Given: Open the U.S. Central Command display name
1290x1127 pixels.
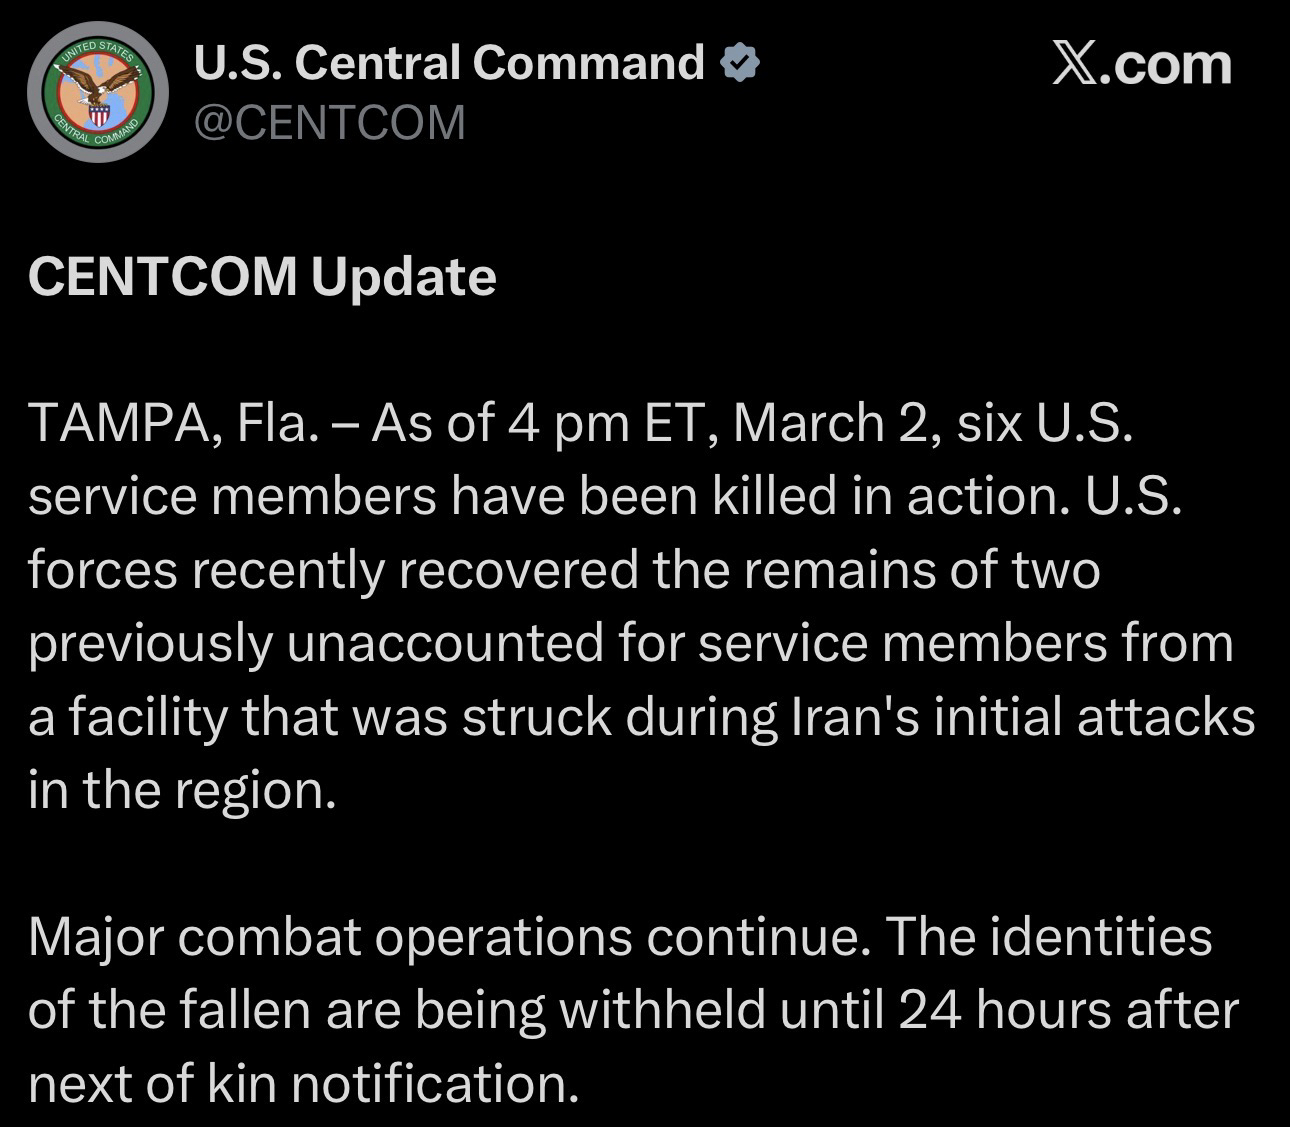Looking at the screenshot, I should point(449,63).
